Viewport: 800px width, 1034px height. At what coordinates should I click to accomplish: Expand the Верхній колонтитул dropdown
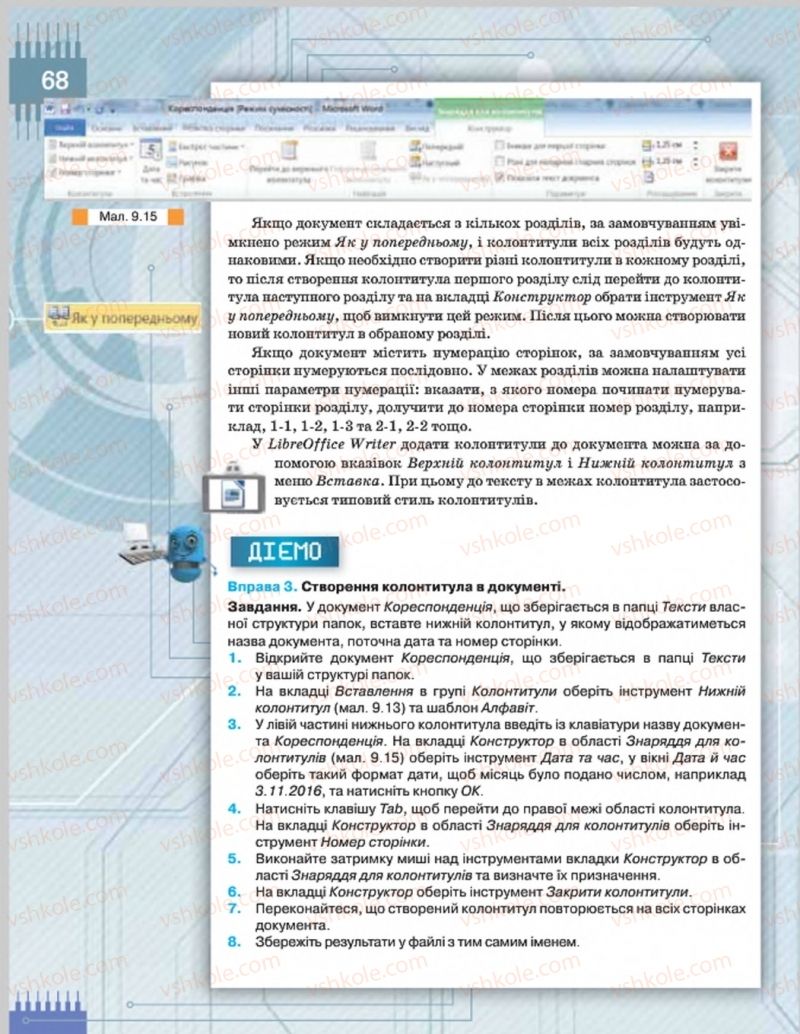point(91,144)
